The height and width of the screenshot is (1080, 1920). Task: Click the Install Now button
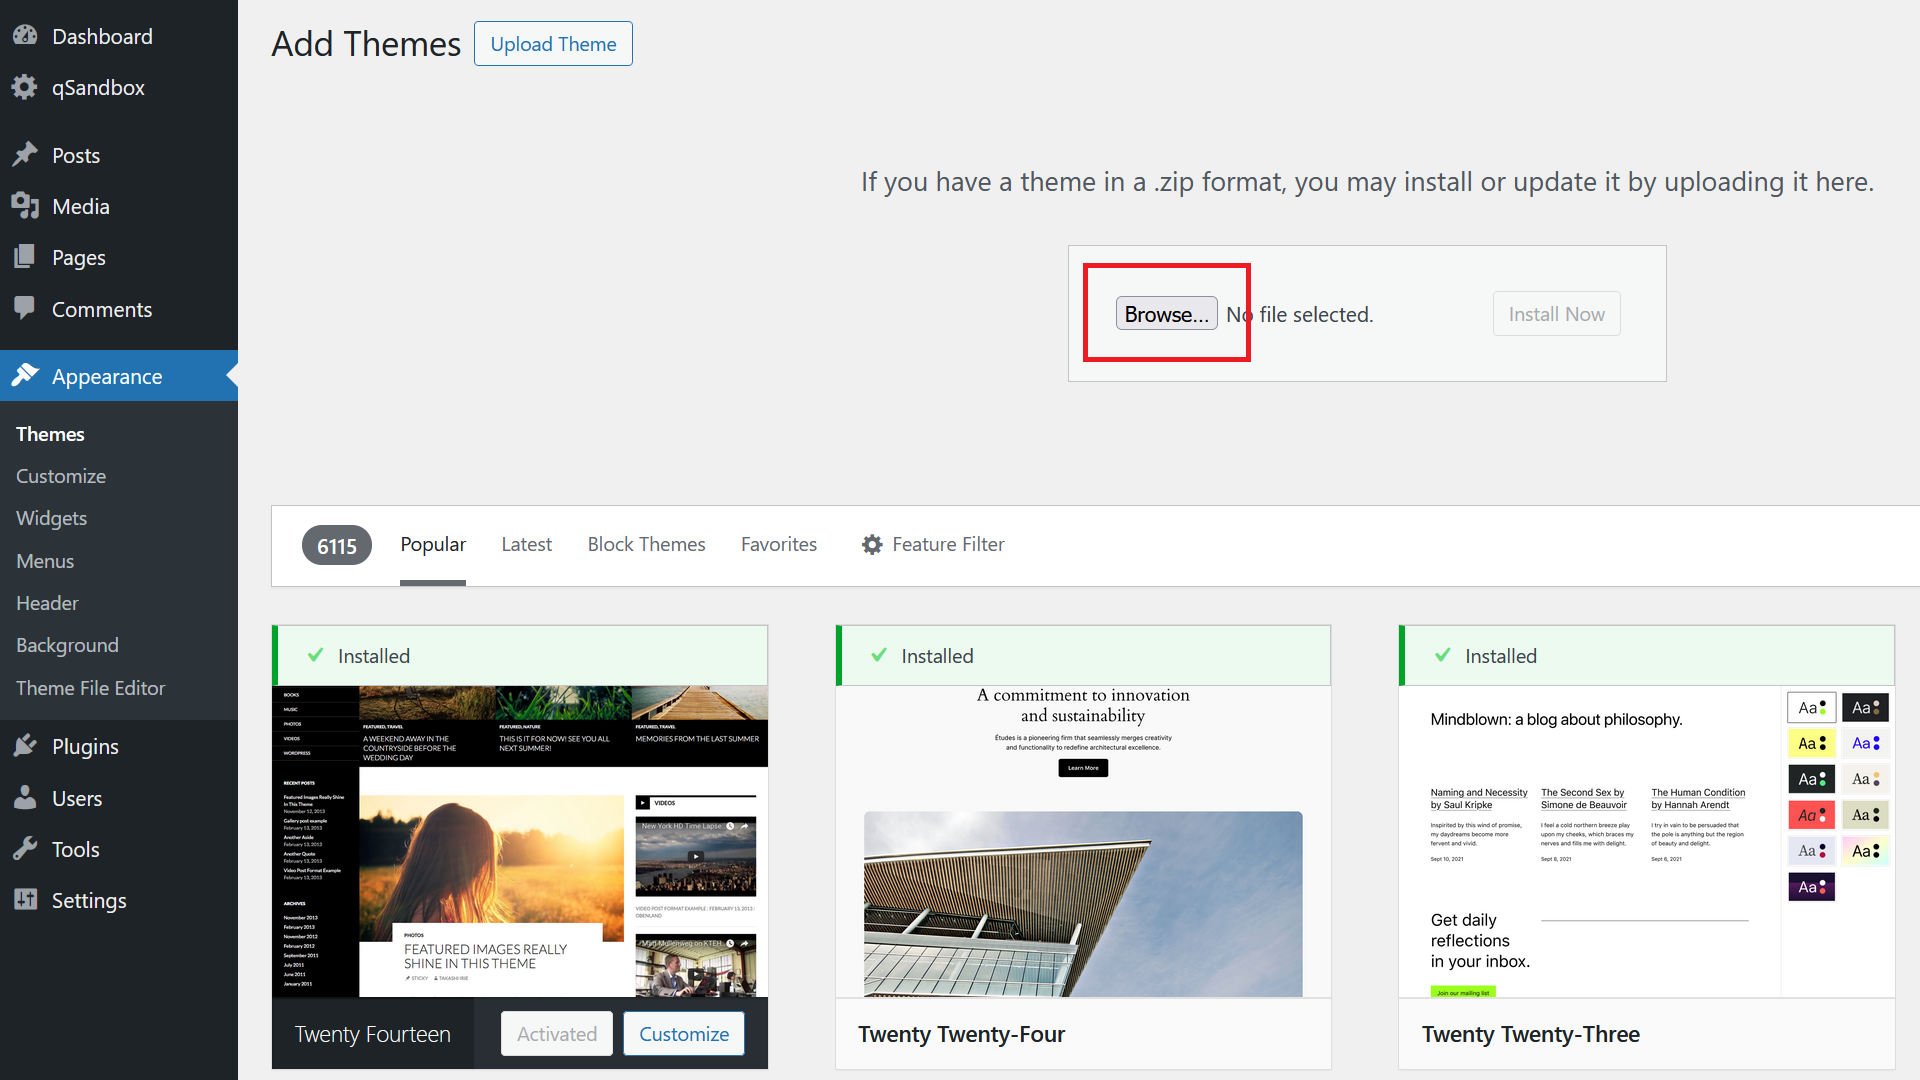1556,314
